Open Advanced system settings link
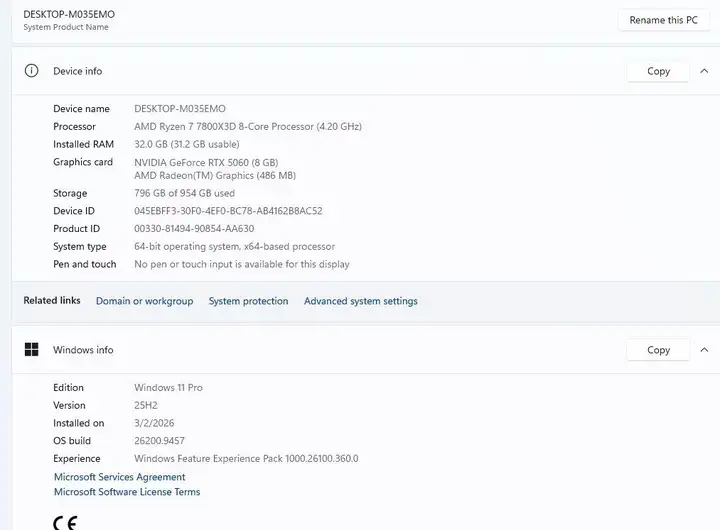The width and height of the screenshot is (720, 530). (360, 301)
